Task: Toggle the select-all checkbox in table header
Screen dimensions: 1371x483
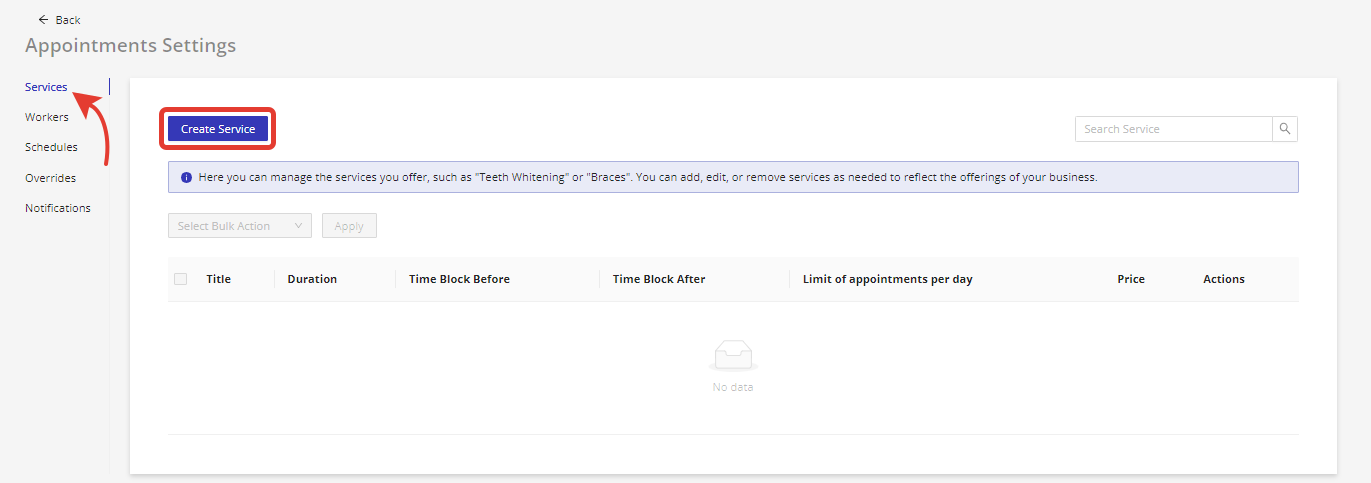Action: pos(181,279)
